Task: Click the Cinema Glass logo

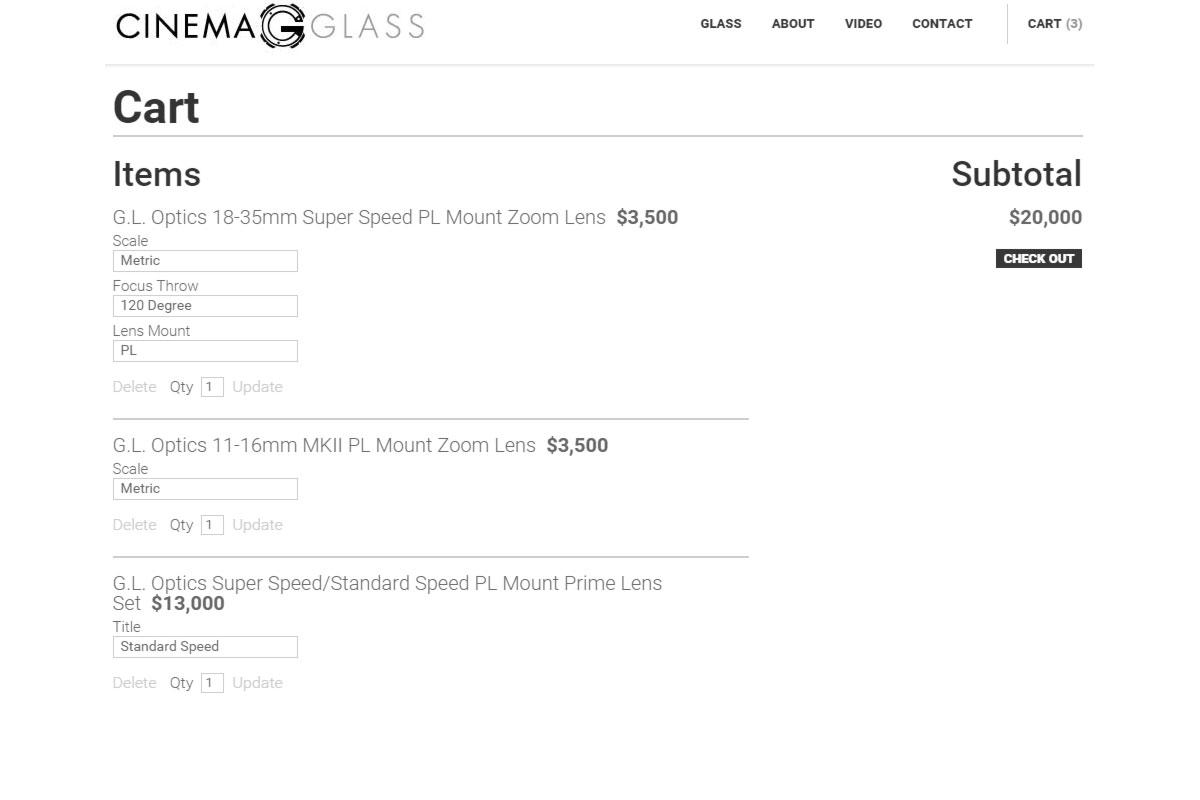Action: point(270,26)
